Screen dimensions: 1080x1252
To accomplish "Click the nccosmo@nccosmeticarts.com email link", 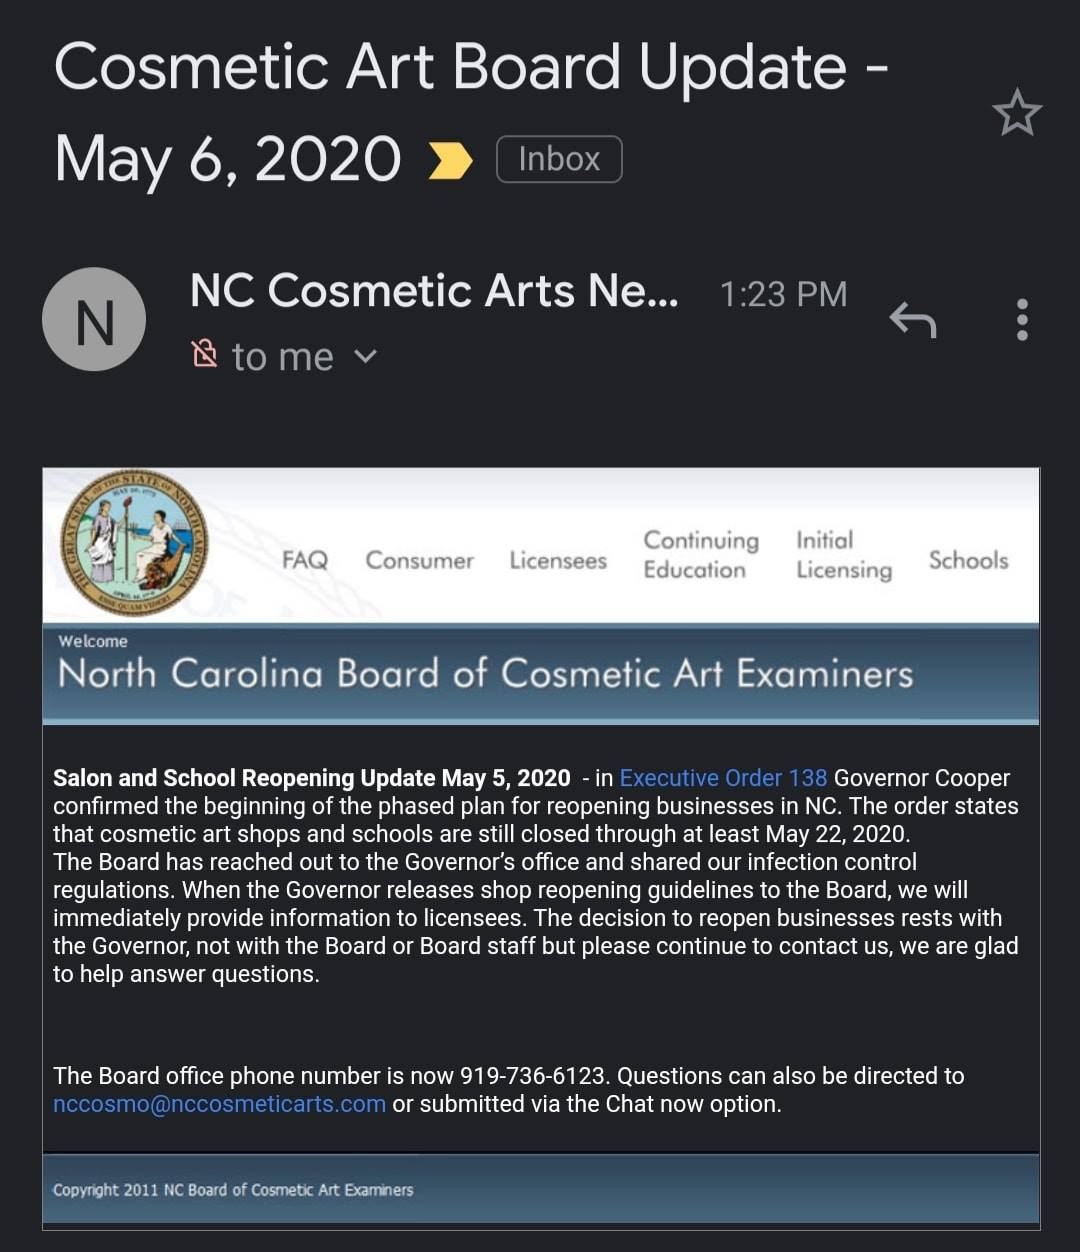I will (219, 1104).
